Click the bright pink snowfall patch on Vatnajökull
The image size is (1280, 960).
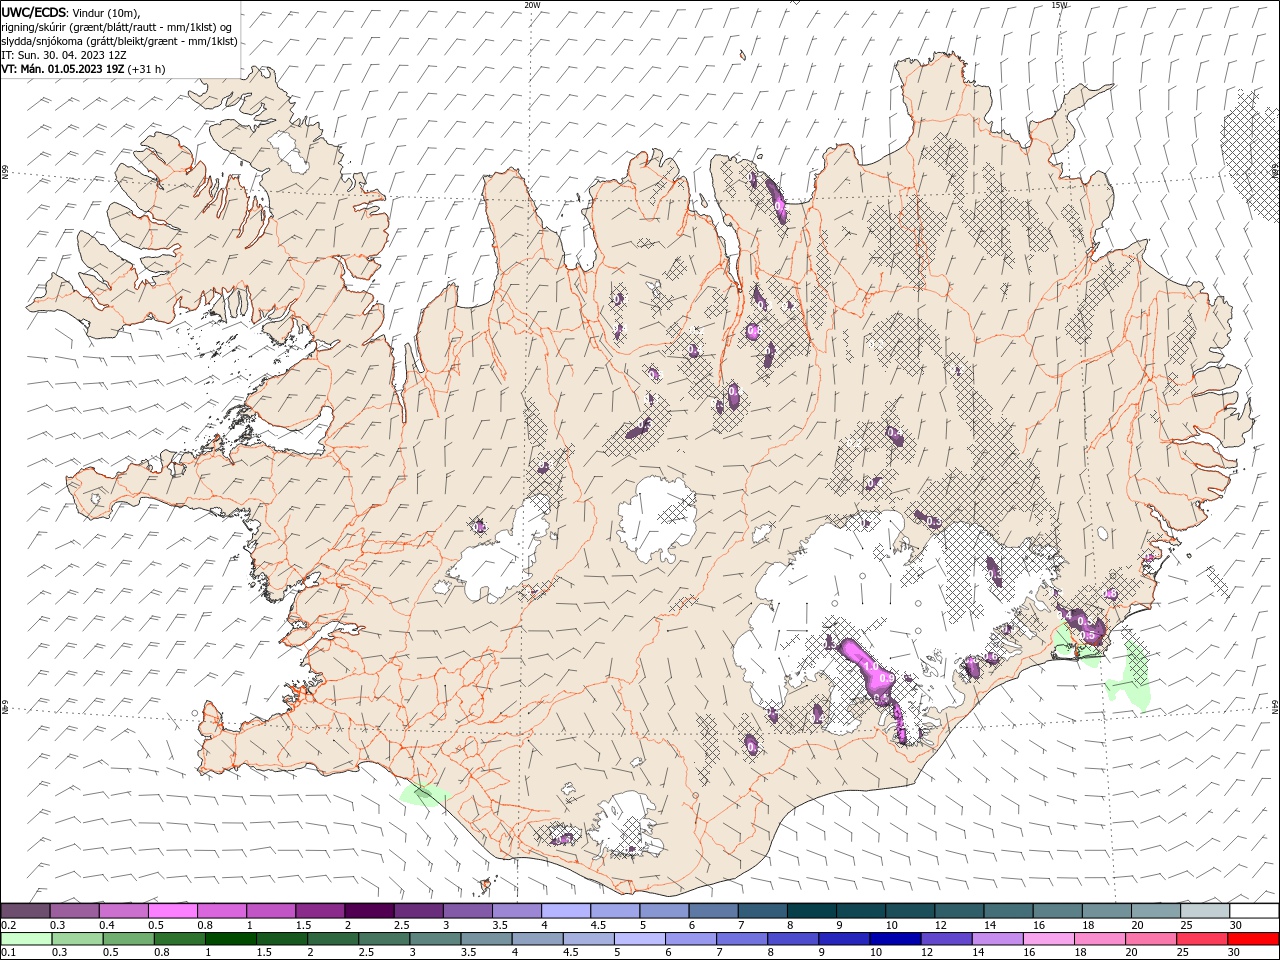point(868,672)
